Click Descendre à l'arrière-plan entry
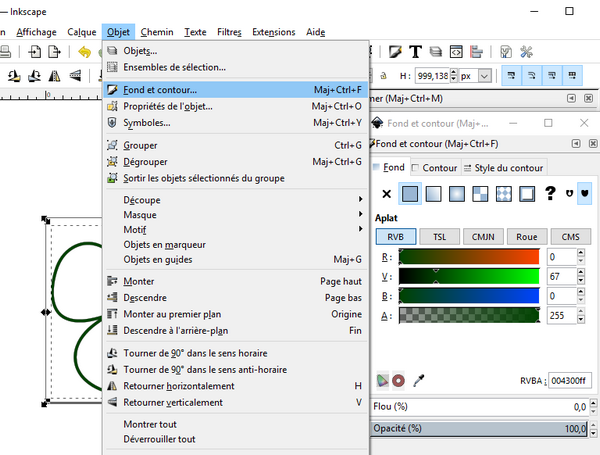Image resolution: width=600 pixels, height=455 pixels. tap(235, 331)
